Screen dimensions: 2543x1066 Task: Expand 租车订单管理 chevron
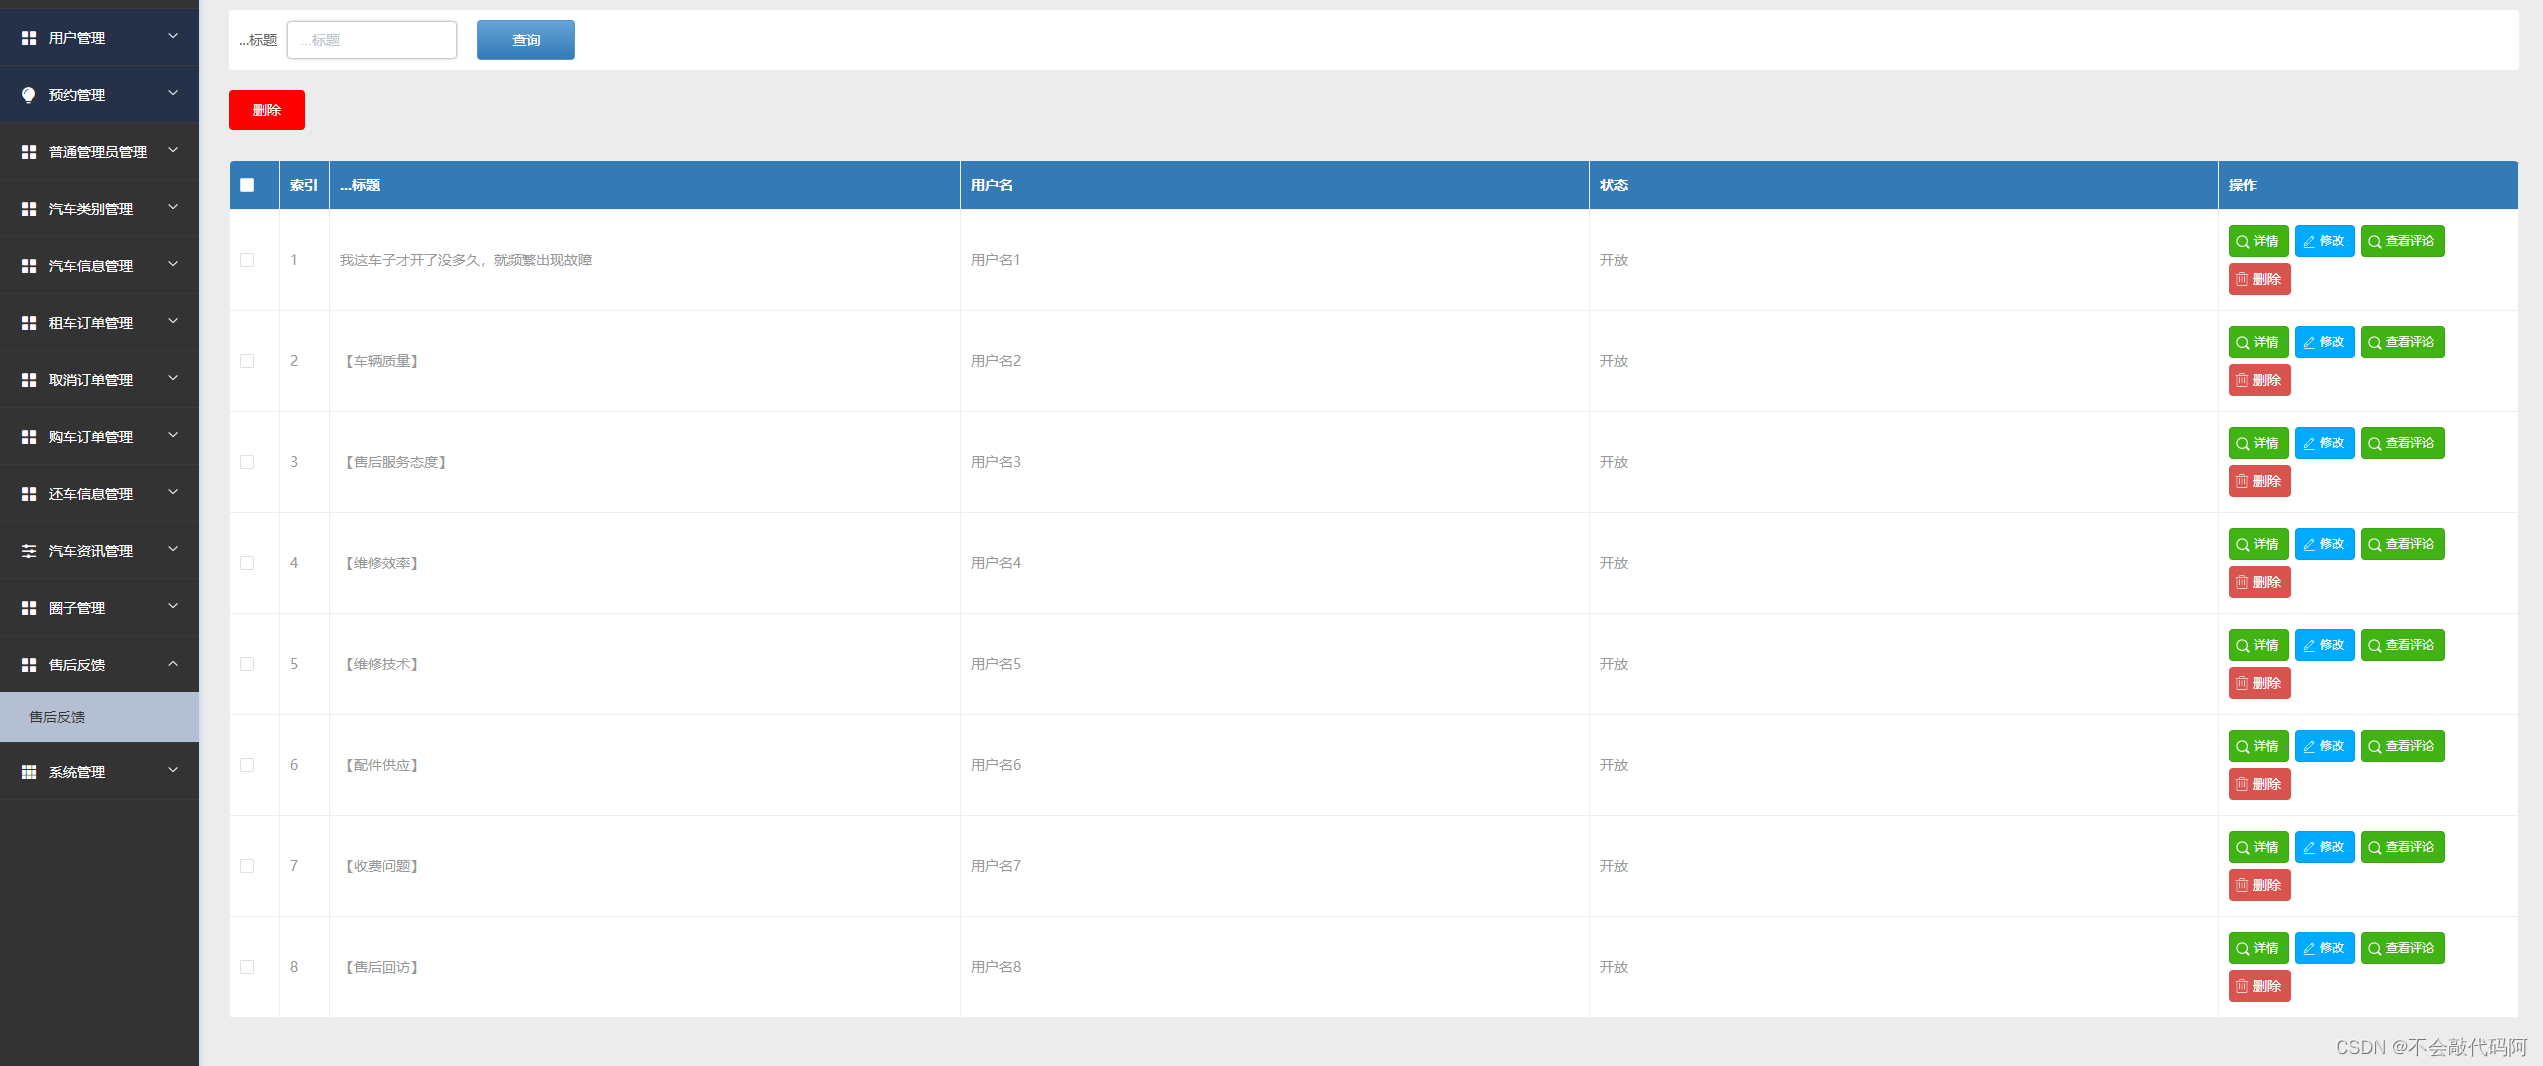173,321
